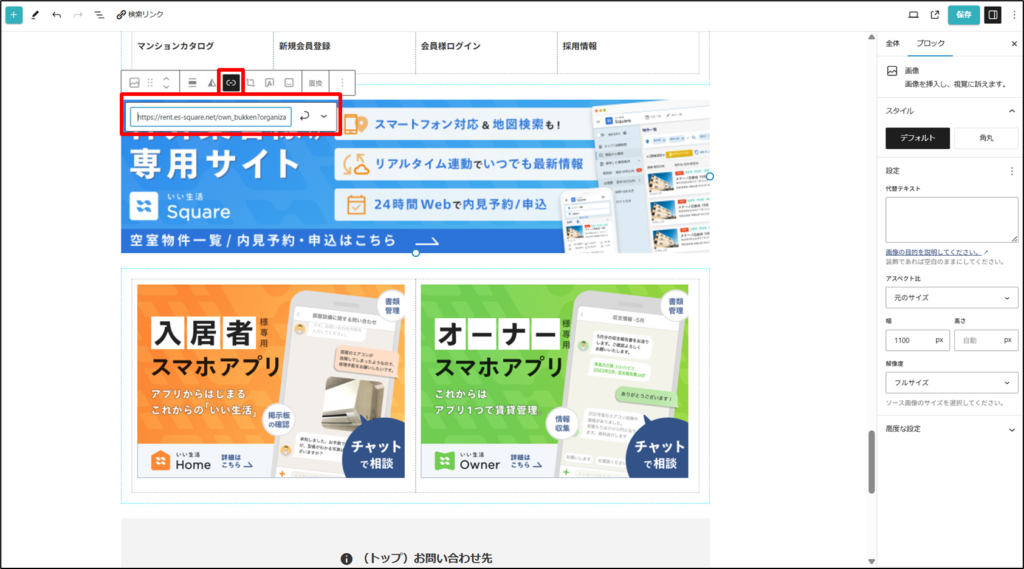
Task: Switch to the 全体 tab
Action: [893, 44]
